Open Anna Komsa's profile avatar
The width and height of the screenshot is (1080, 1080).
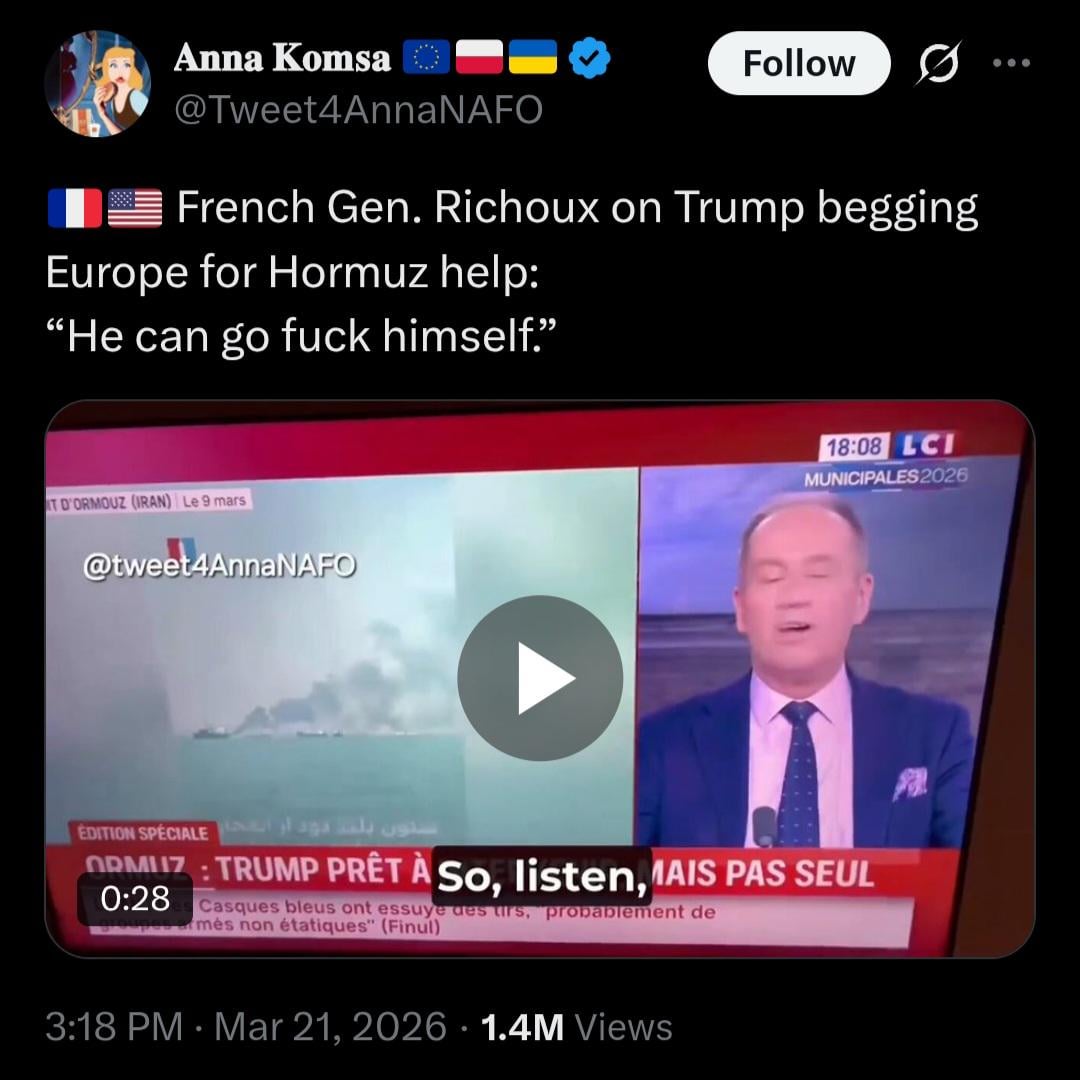[98, 83]
